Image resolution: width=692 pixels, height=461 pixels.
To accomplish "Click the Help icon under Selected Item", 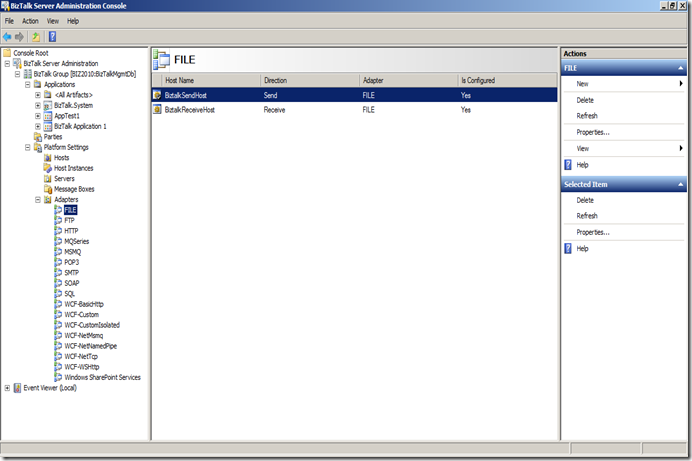I will [568, 249].
